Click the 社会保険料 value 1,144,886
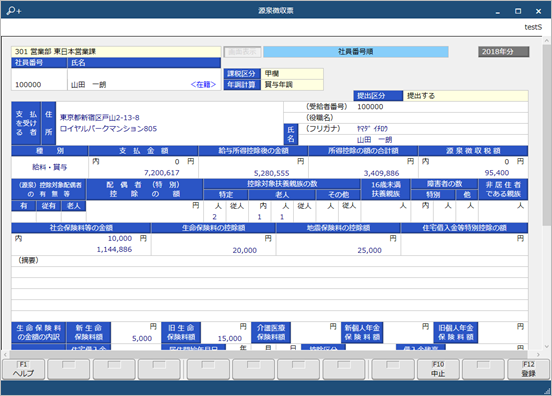 click(114, 250)
